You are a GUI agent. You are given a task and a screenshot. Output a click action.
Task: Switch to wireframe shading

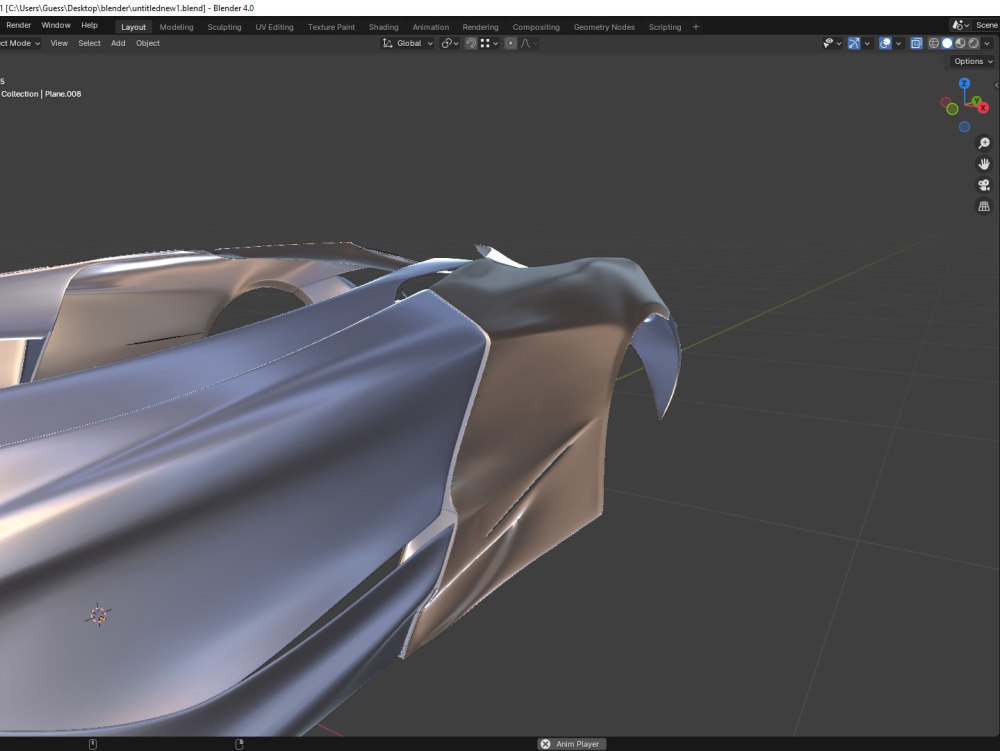(934, 43)
